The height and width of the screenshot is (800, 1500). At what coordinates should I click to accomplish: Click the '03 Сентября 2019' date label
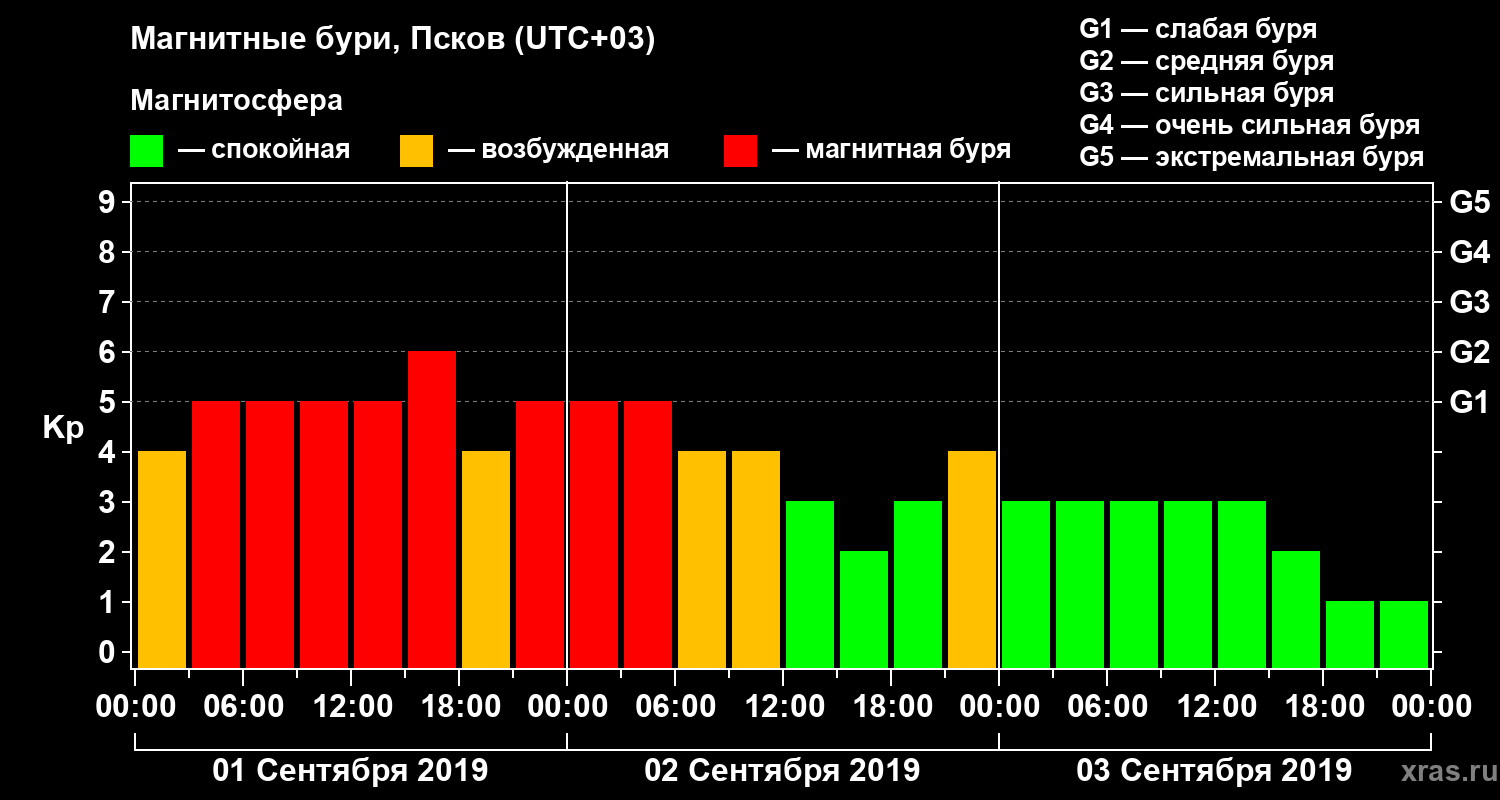click(1214, 771)
